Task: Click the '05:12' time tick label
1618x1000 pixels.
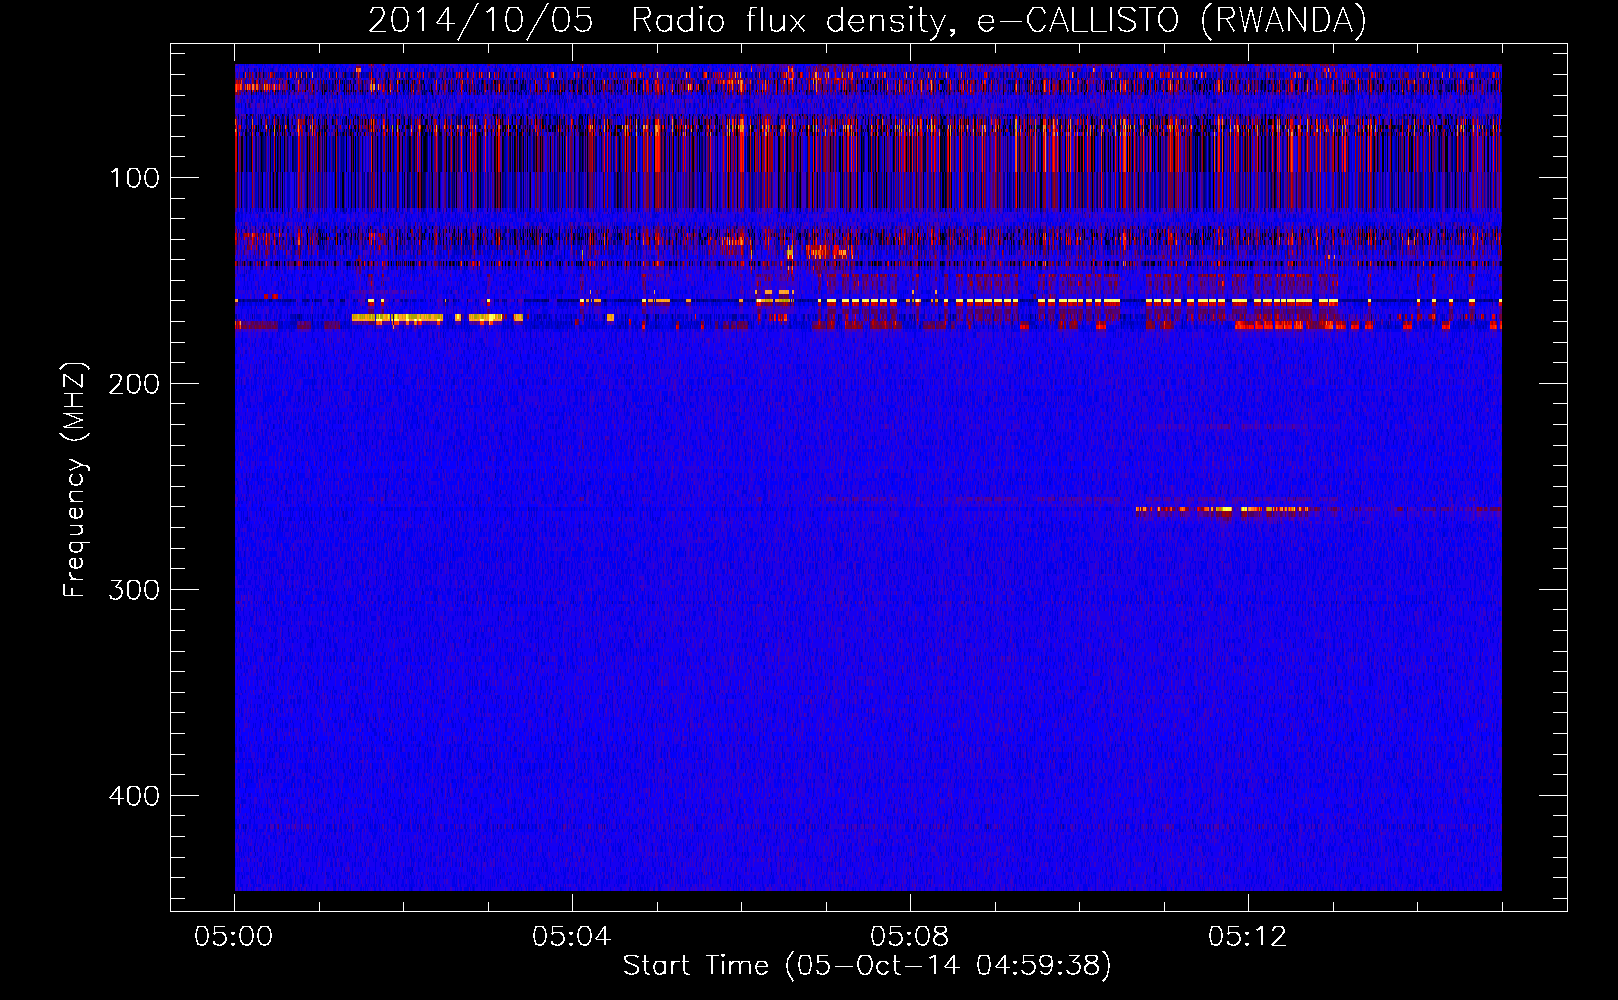Action: 1247,937
